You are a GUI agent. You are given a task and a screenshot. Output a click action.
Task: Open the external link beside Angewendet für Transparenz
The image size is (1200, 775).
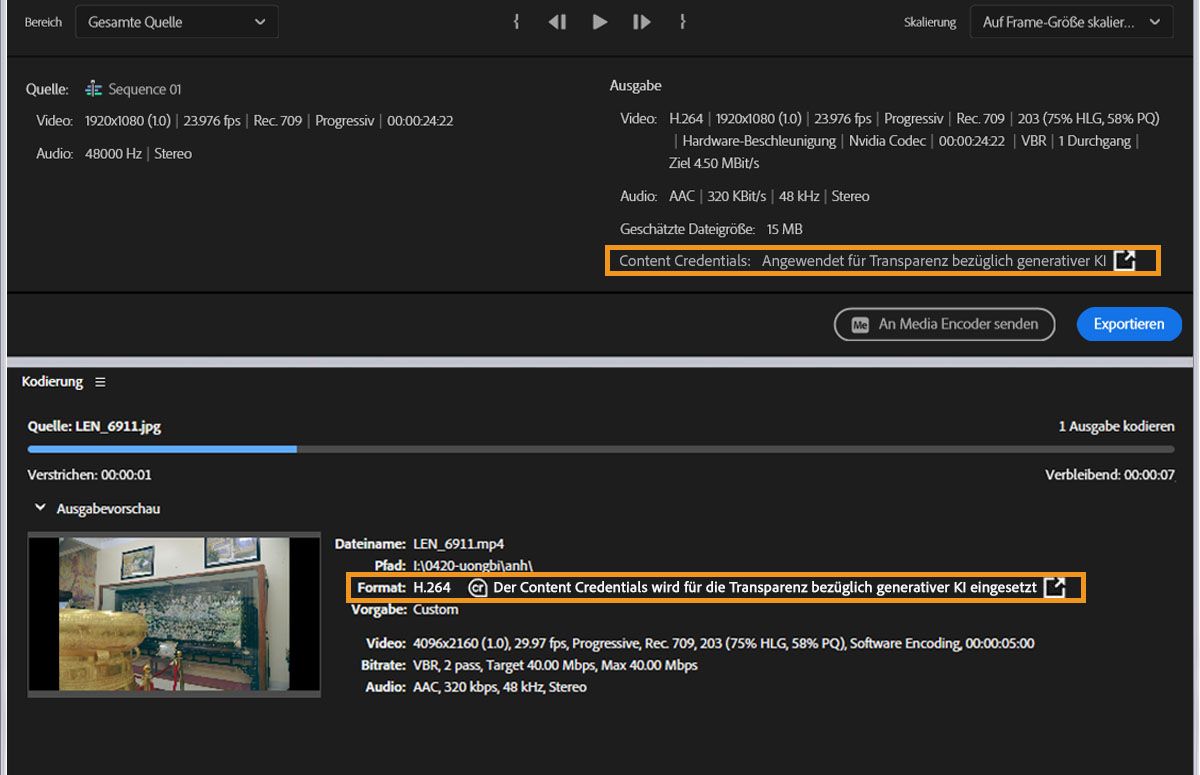[1126, 260]
